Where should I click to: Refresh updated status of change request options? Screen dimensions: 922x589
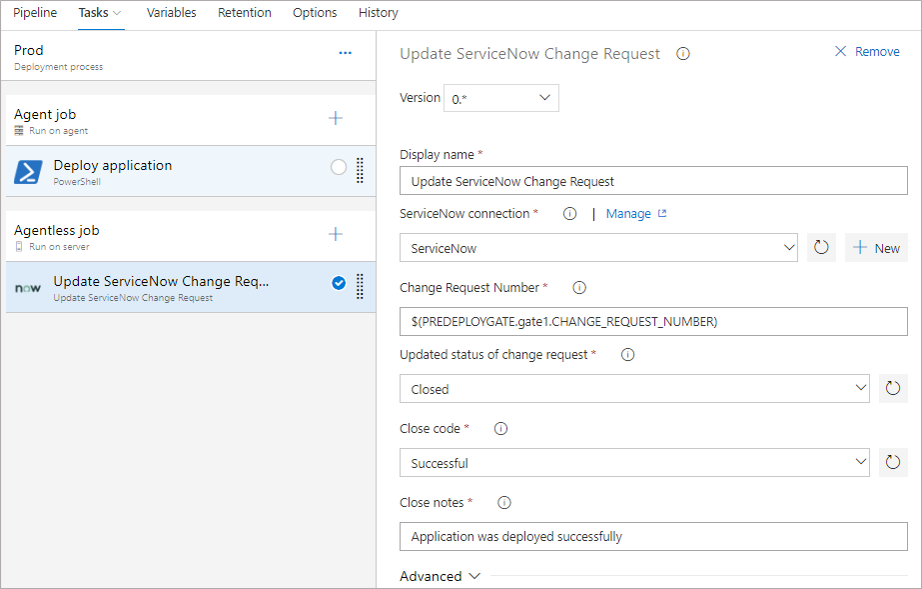click(x=893, y=389)
